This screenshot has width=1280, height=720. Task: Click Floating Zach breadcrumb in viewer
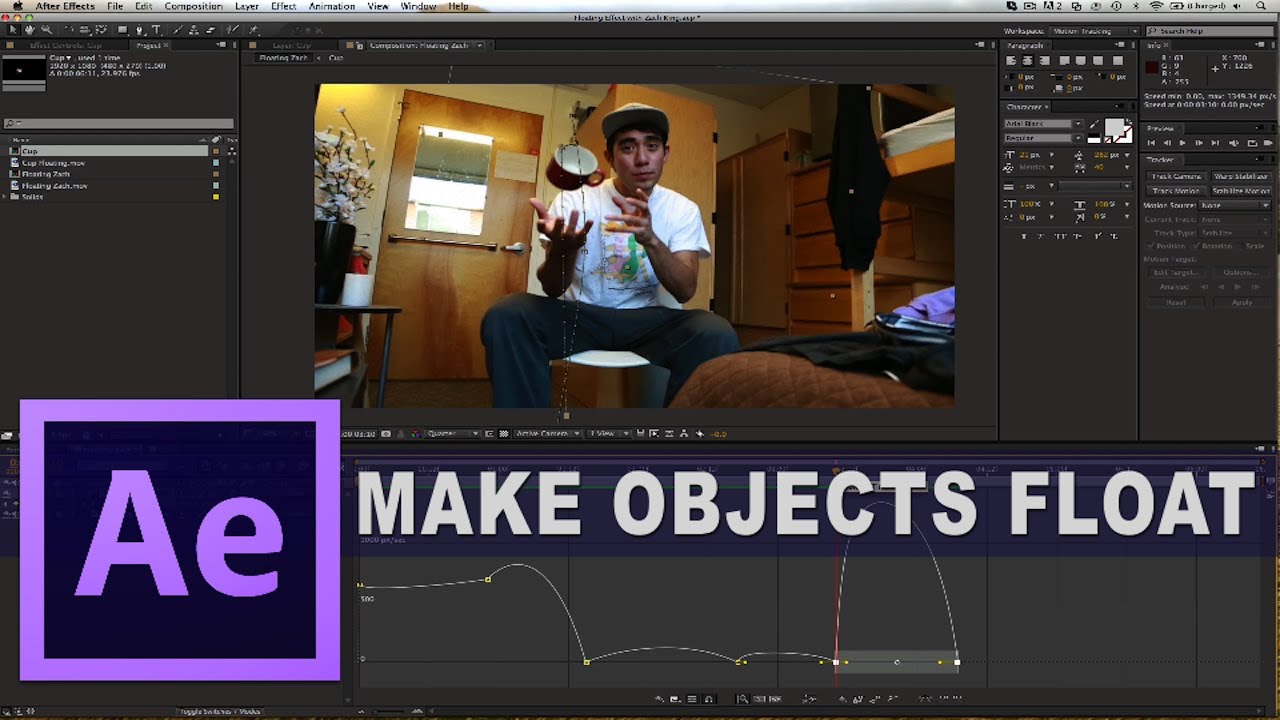click(x=284, y=58)
